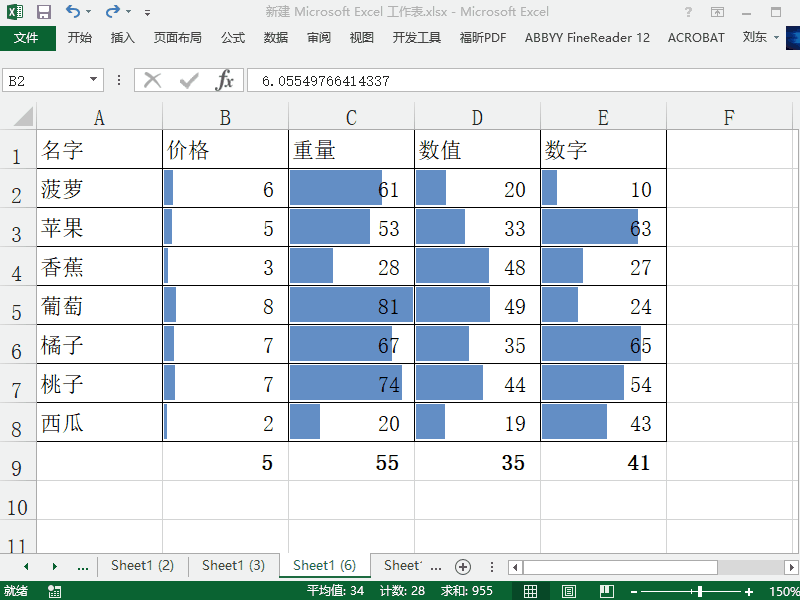
Task: Switch to the 开始 ribbon tab
Action: [x=80, y=37]
